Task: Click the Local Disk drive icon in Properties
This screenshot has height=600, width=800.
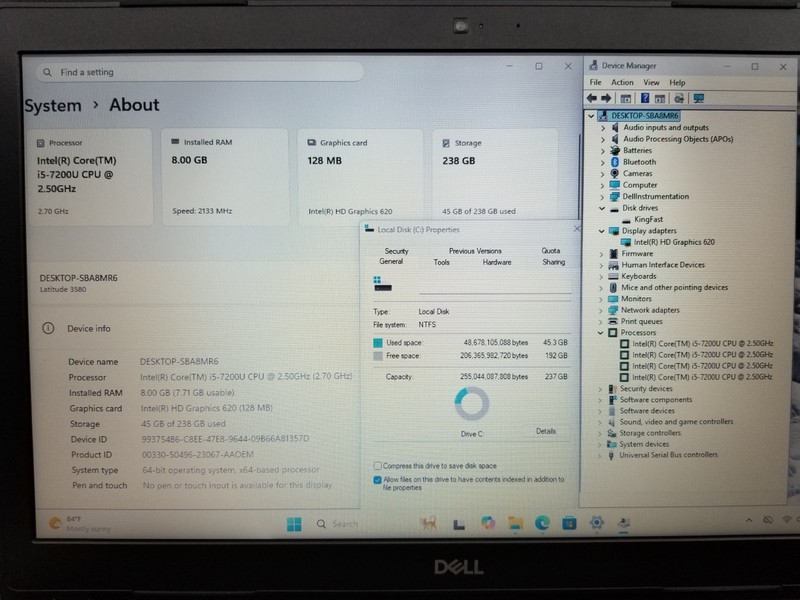Action: [x=382, y=284]
